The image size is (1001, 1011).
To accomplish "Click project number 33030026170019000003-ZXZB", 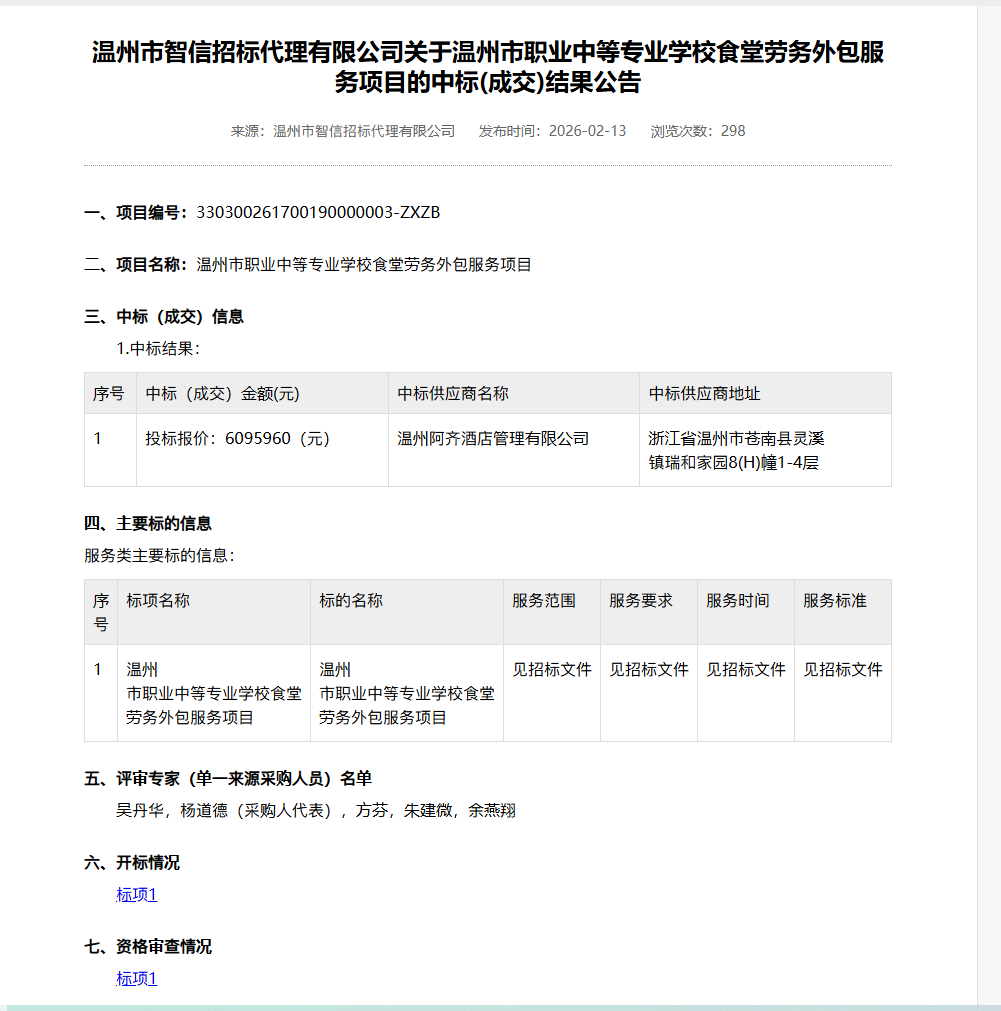I will coord(319,212).
